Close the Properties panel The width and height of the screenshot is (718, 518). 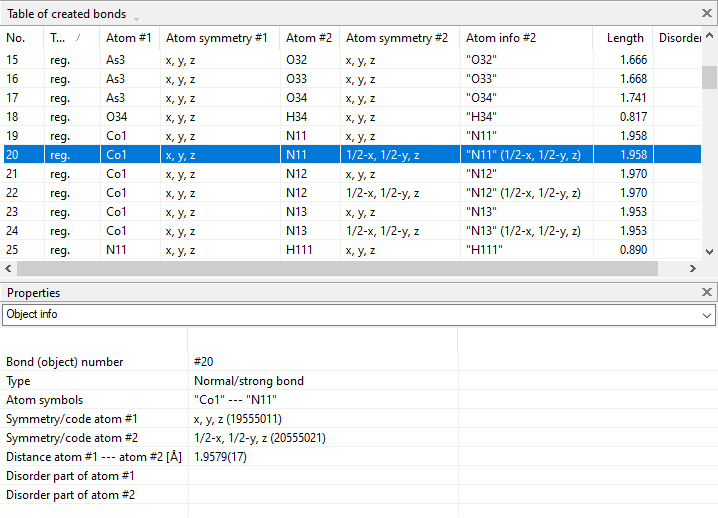[706, 292]
